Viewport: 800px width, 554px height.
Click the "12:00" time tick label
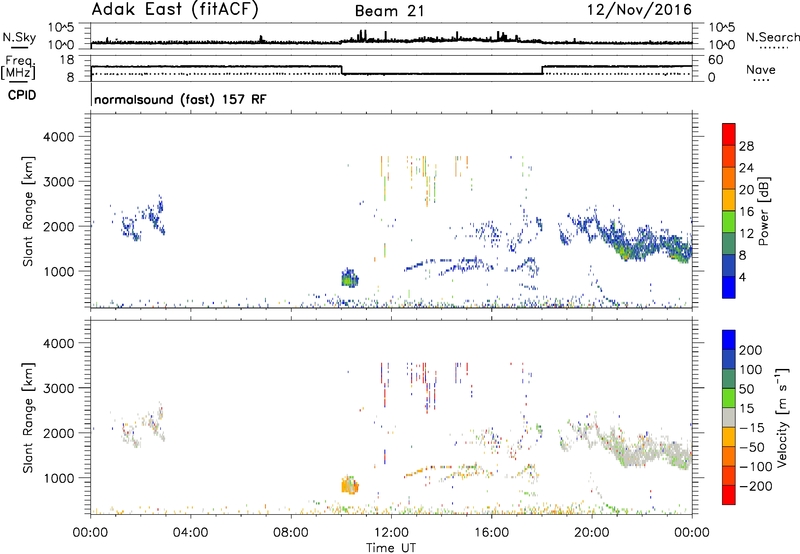coord(391,533)
